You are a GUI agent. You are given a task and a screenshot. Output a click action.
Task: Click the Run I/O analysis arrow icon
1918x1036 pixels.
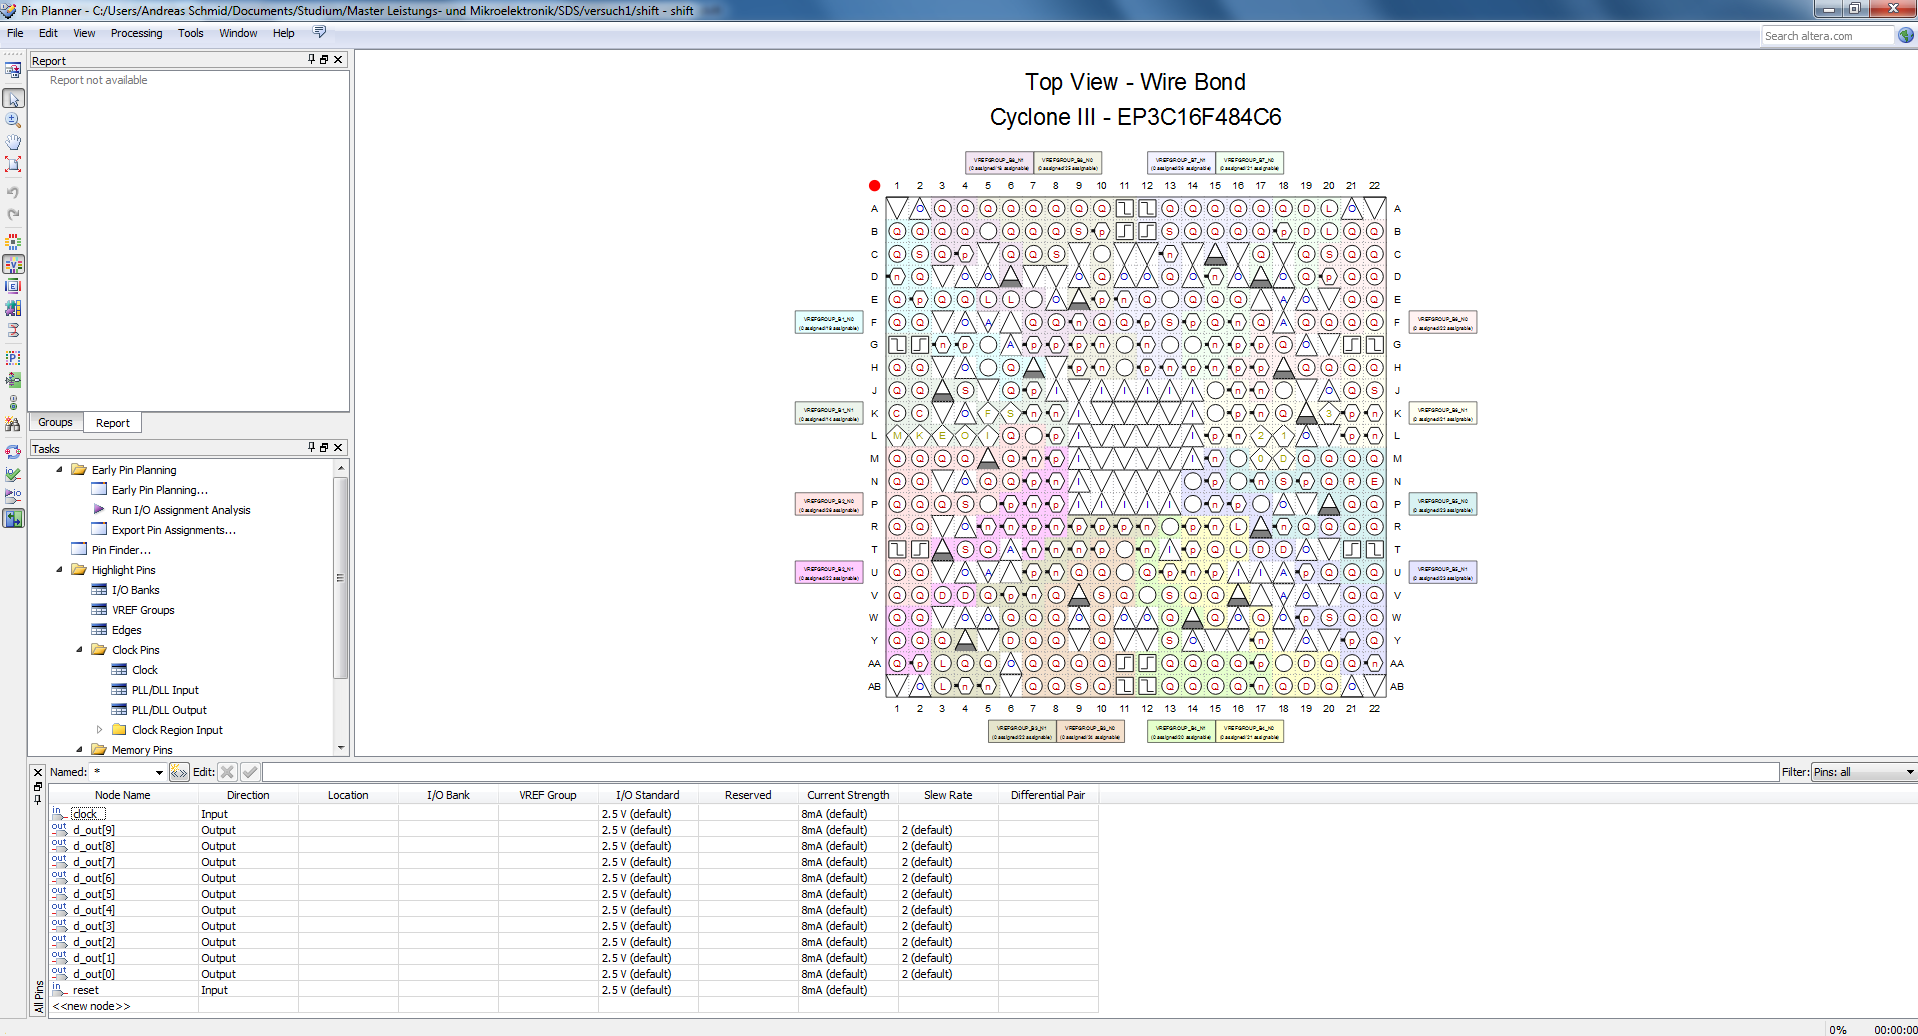pos(13,496)
